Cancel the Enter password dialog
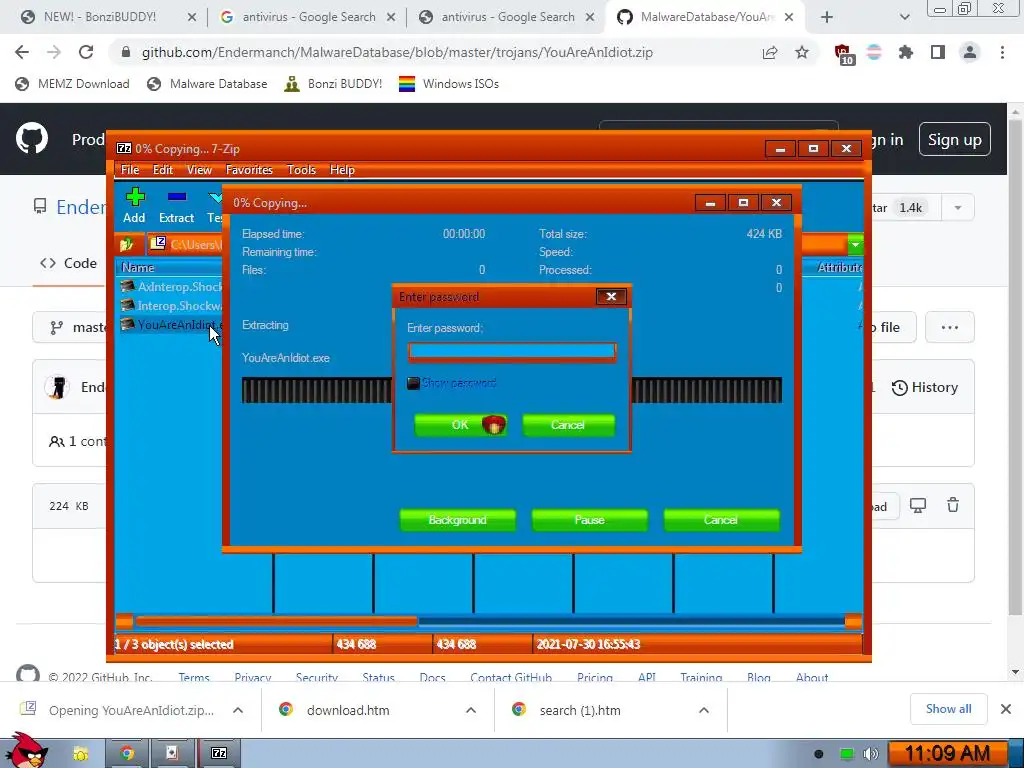This screenshot has width=1024, height=768. coord(568,424)
